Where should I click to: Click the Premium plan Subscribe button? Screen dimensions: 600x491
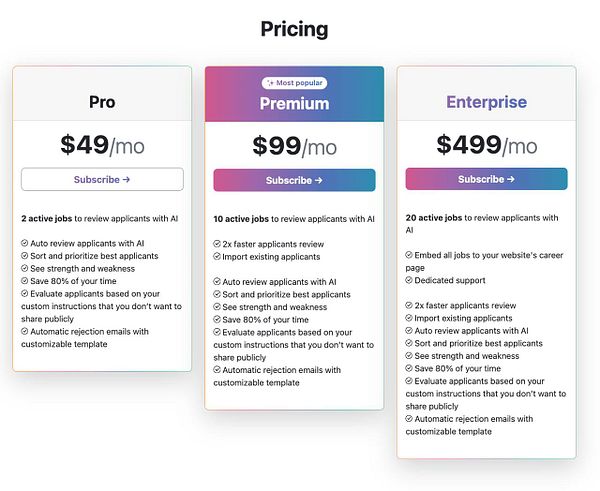(294, 180)
